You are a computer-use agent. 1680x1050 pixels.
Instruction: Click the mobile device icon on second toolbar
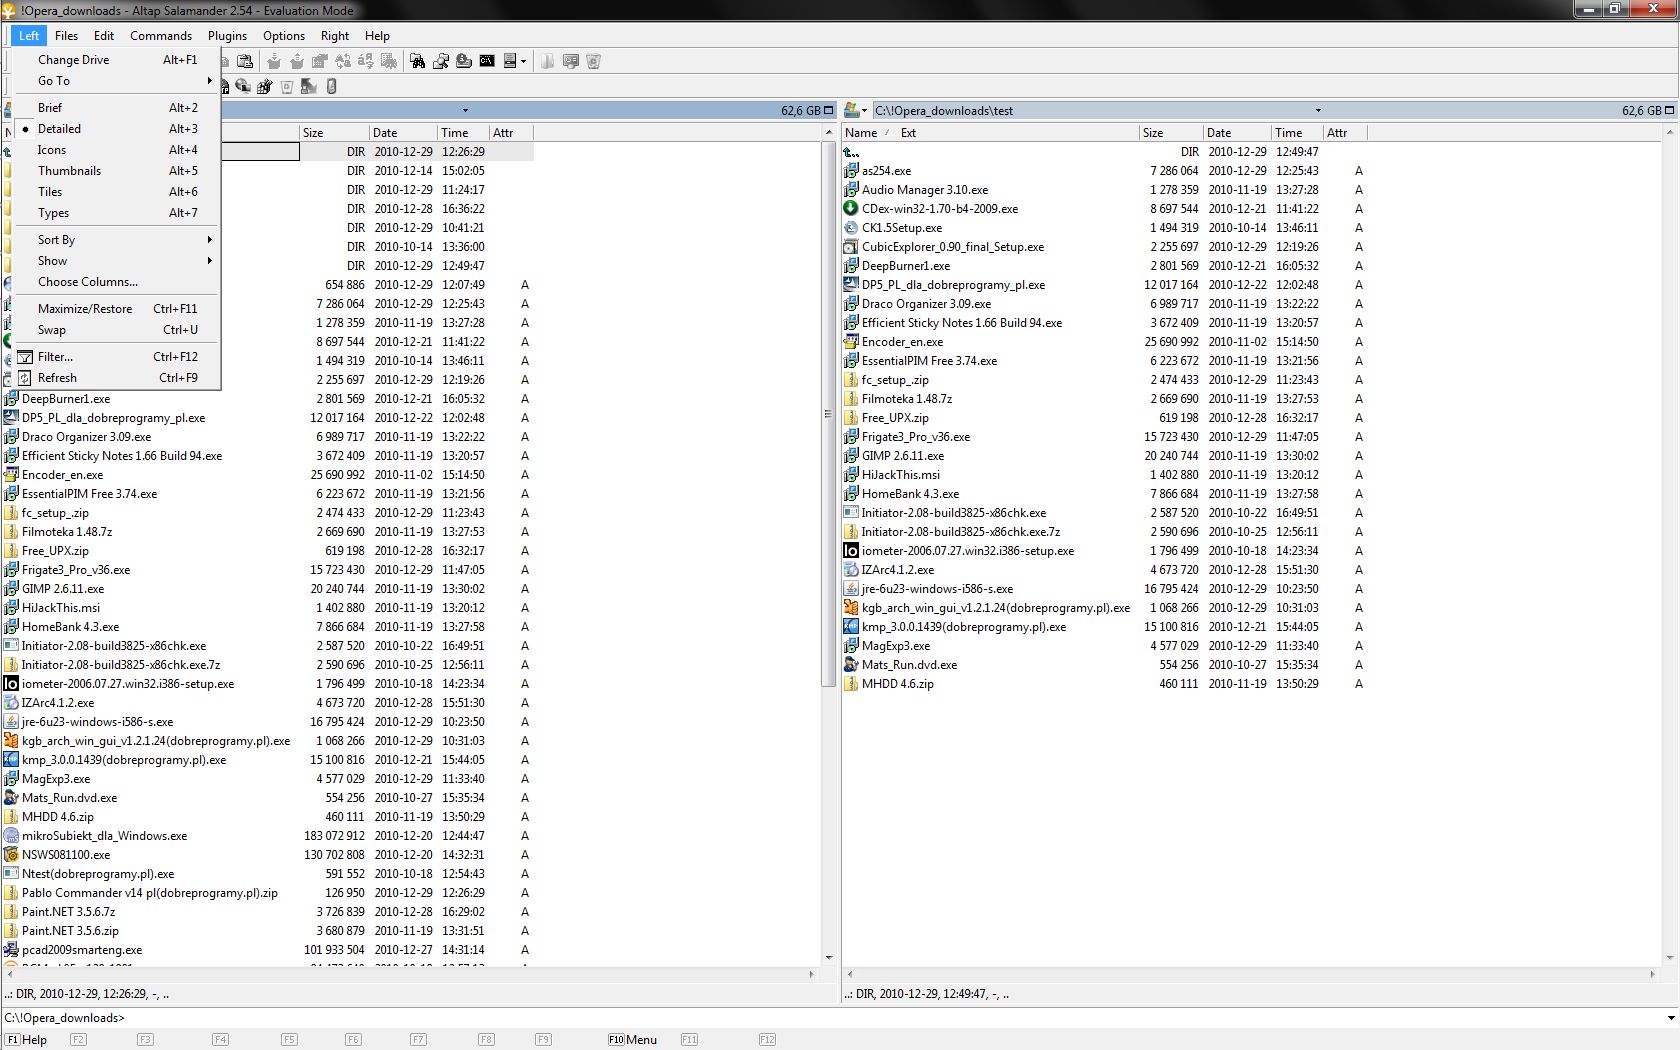coord(331,86)
